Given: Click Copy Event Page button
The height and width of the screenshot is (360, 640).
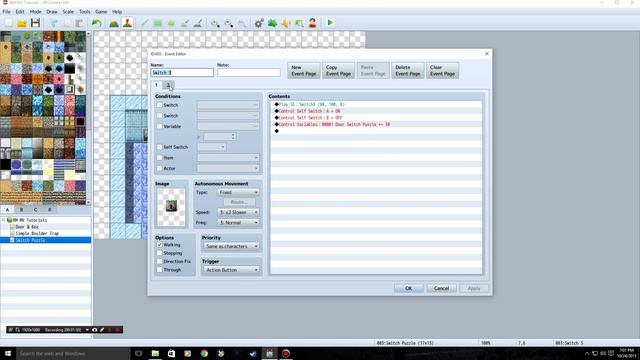Looking at the screenshot, I should (338, 71).
